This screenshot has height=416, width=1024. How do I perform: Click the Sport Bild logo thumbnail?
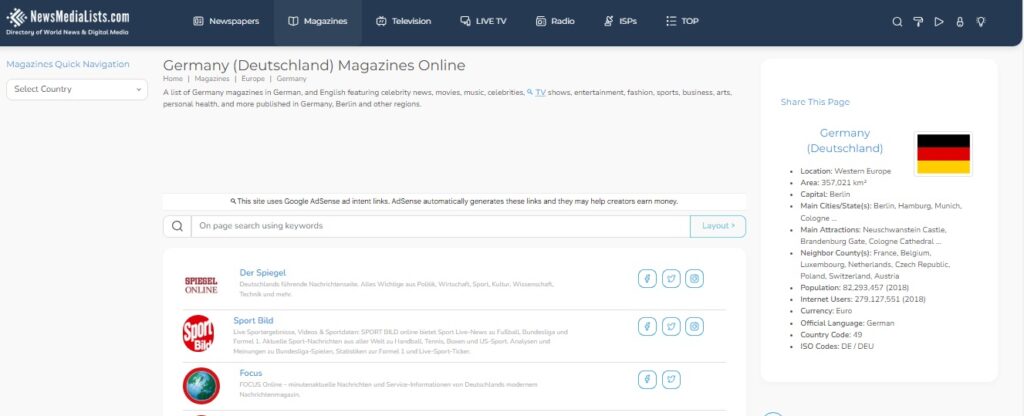pos(199,333)
